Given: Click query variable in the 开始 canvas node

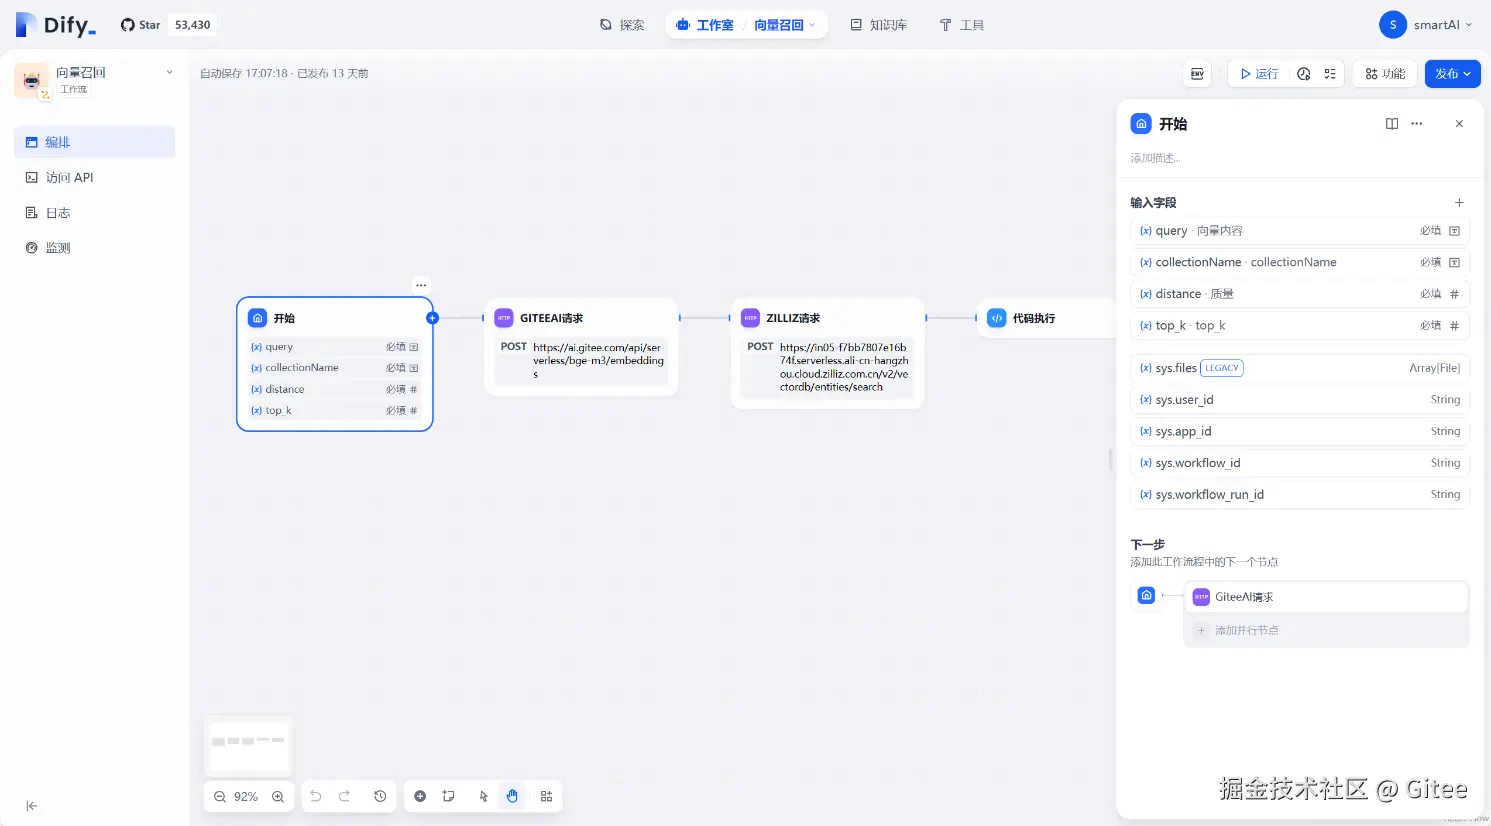Looking at the screenshot, I should coord(334,347).
